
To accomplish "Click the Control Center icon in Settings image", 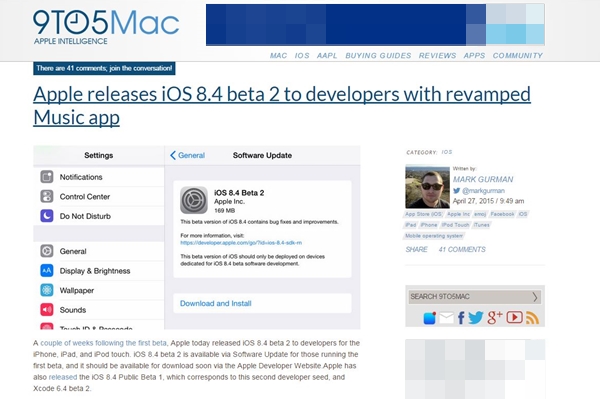I will [47, 196].
